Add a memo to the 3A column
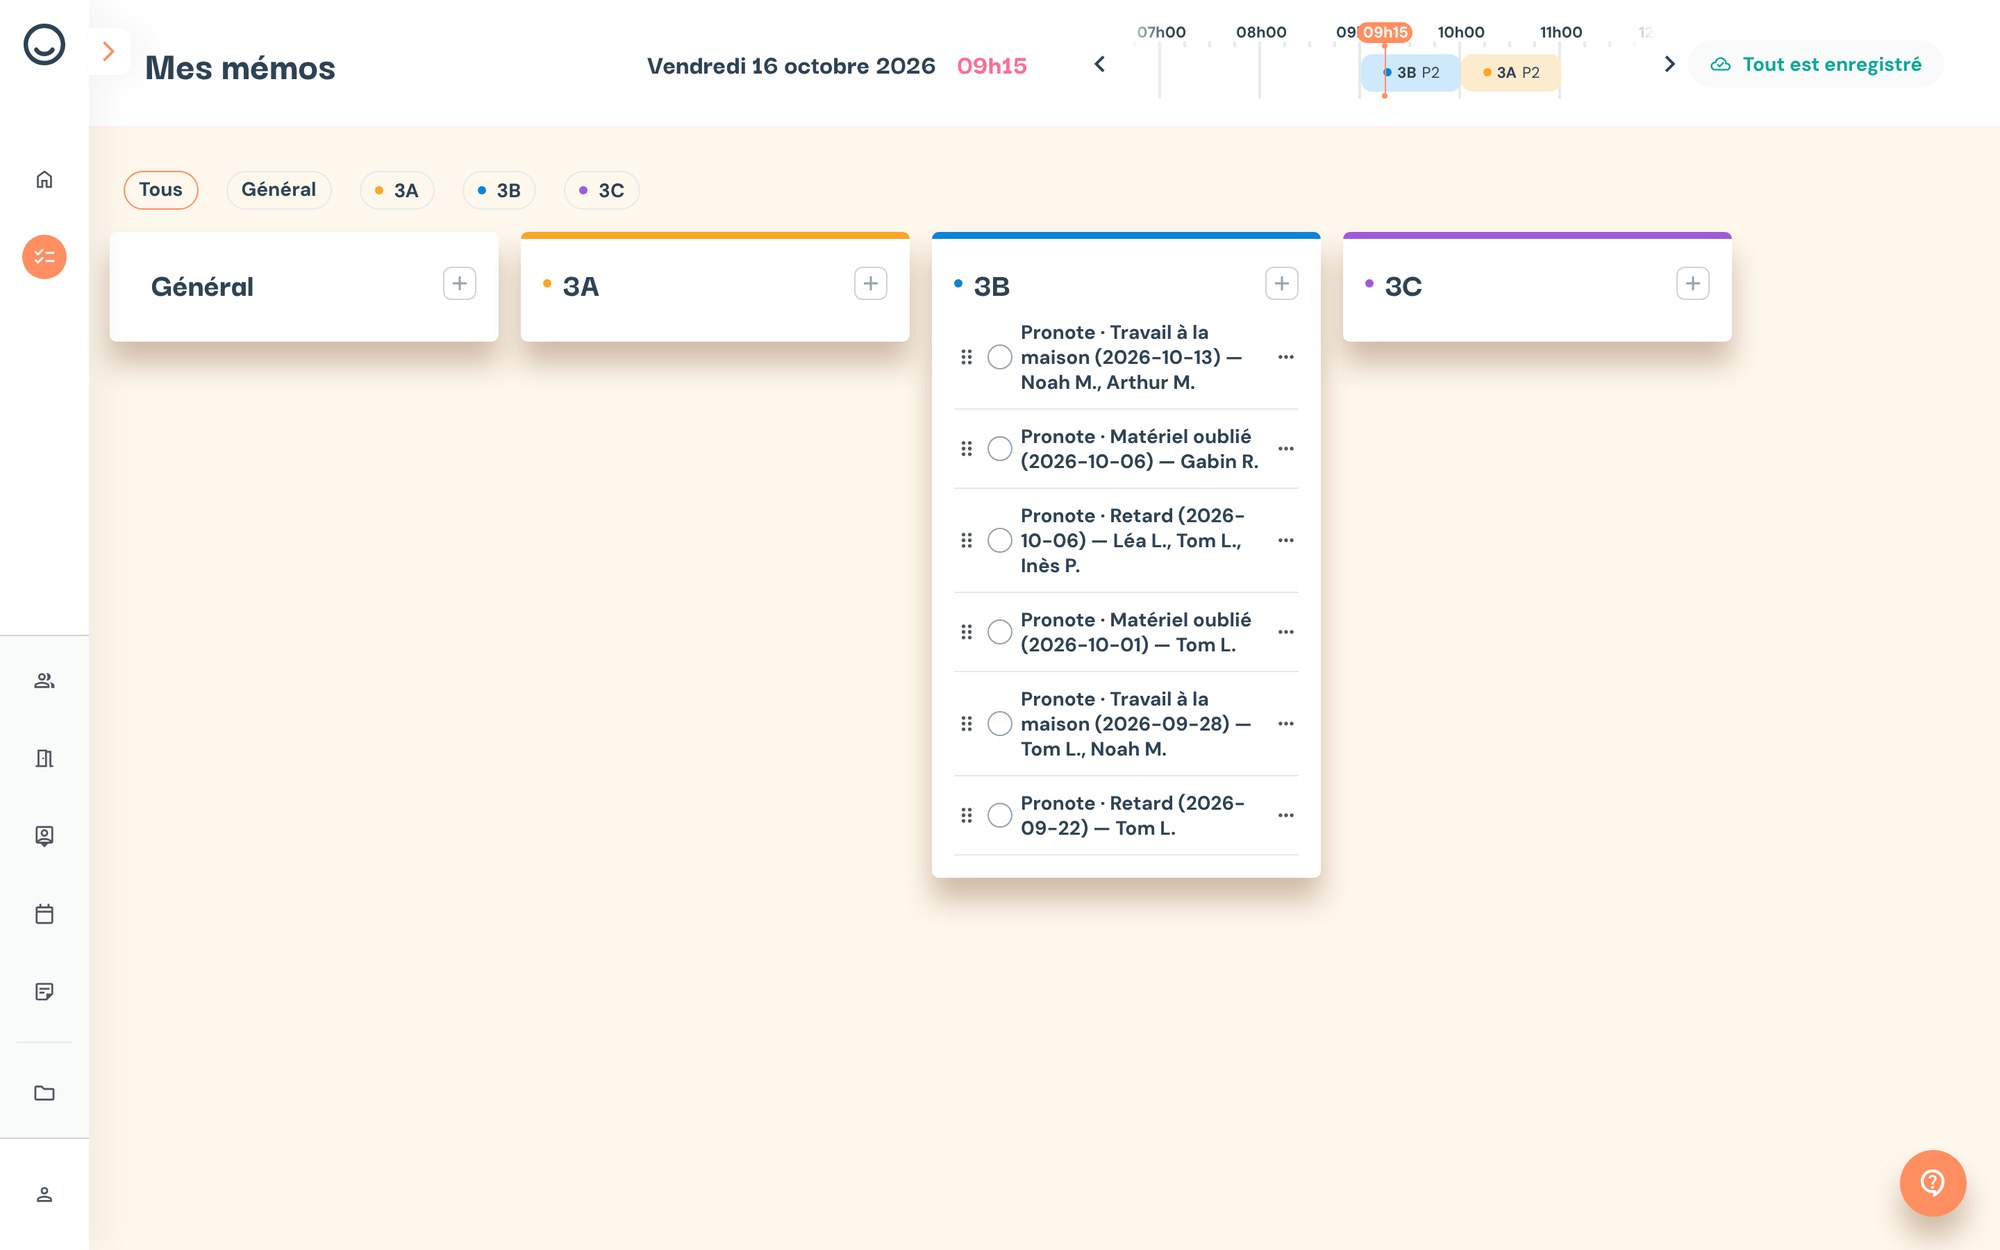Screen dimensions: 2000x1250 point(870,284)
